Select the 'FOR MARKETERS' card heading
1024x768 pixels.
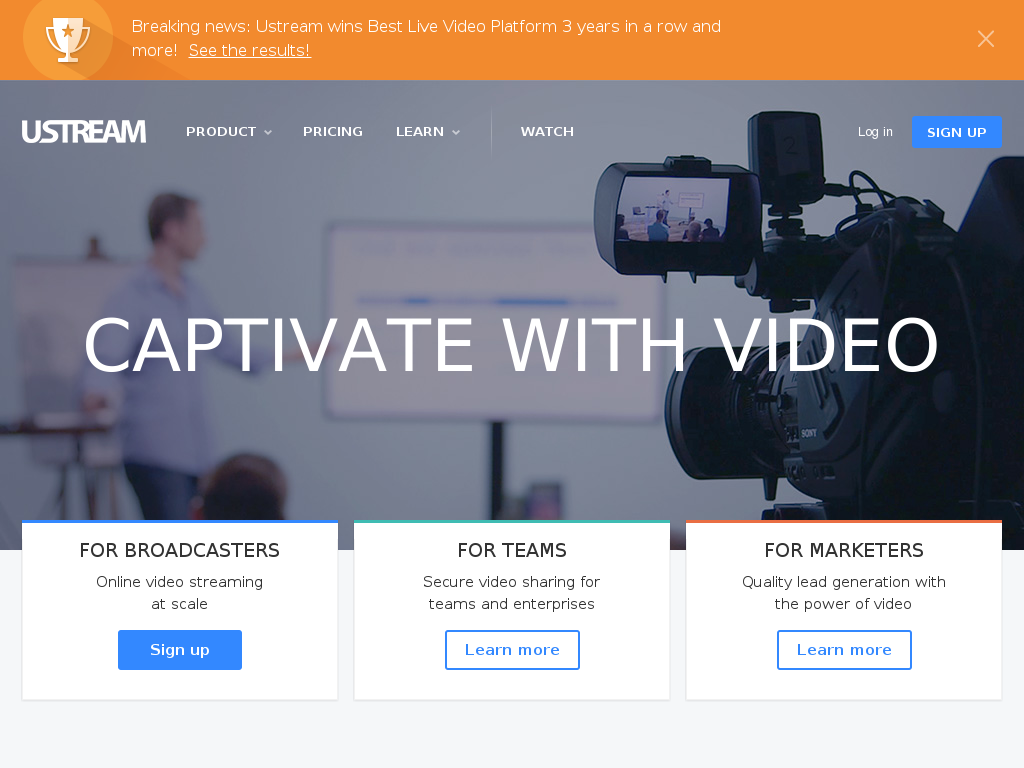tap(844, 551)
